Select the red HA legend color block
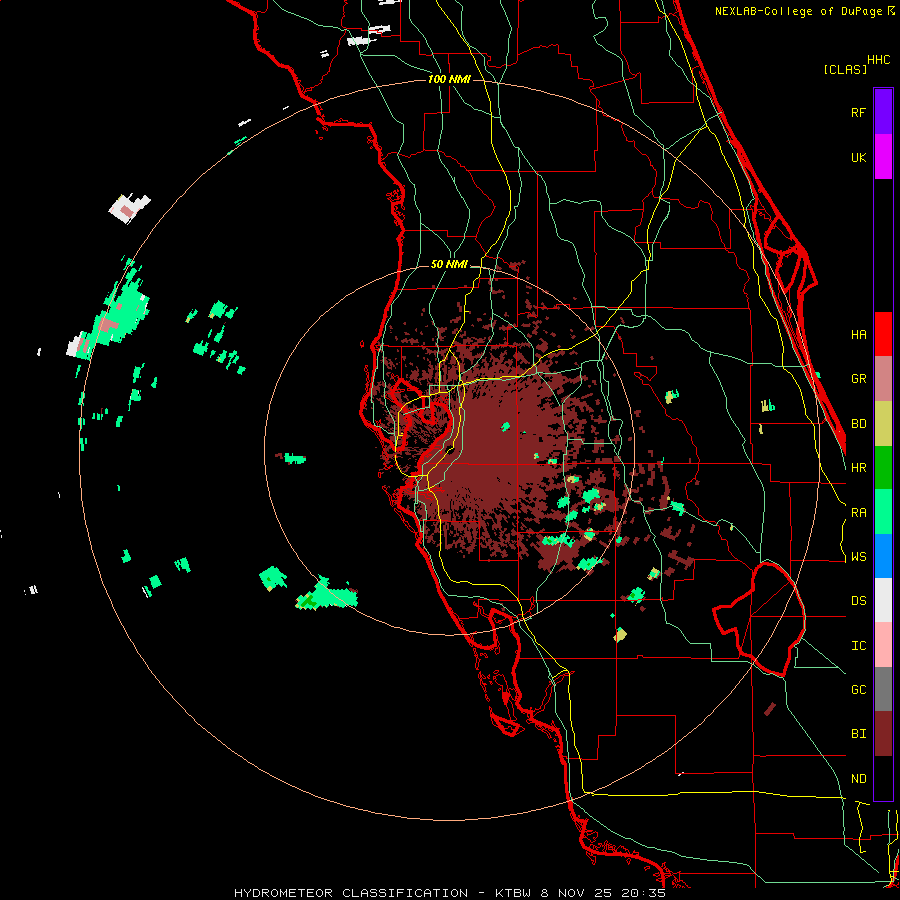Image resolution: width=900 pixels, height=900 pixels. [x=883, y=334]
